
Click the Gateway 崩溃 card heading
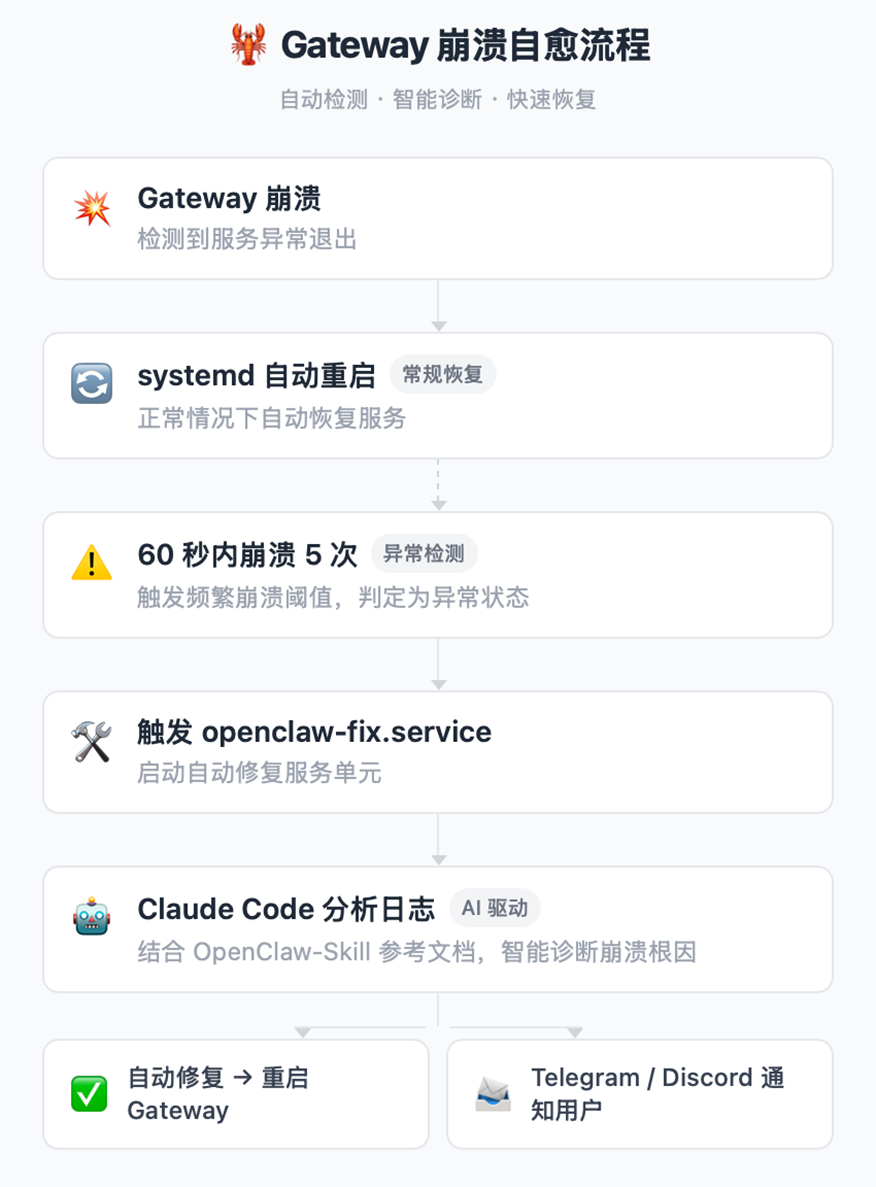tap(229, 199)
